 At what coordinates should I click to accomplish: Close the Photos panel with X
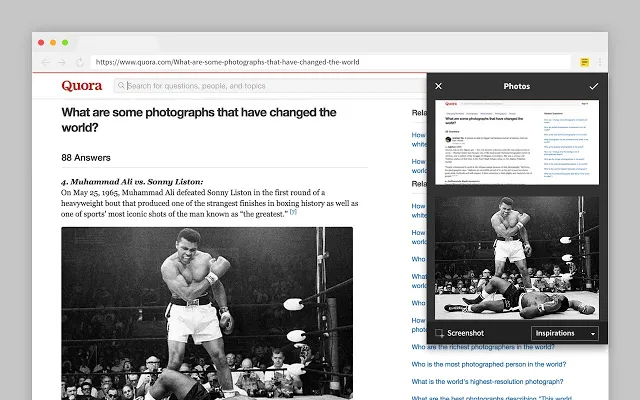point(438,86)
